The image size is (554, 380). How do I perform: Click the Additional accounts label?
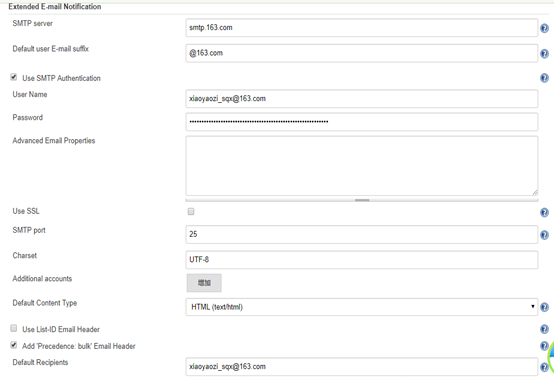click(x=42, y=279)
